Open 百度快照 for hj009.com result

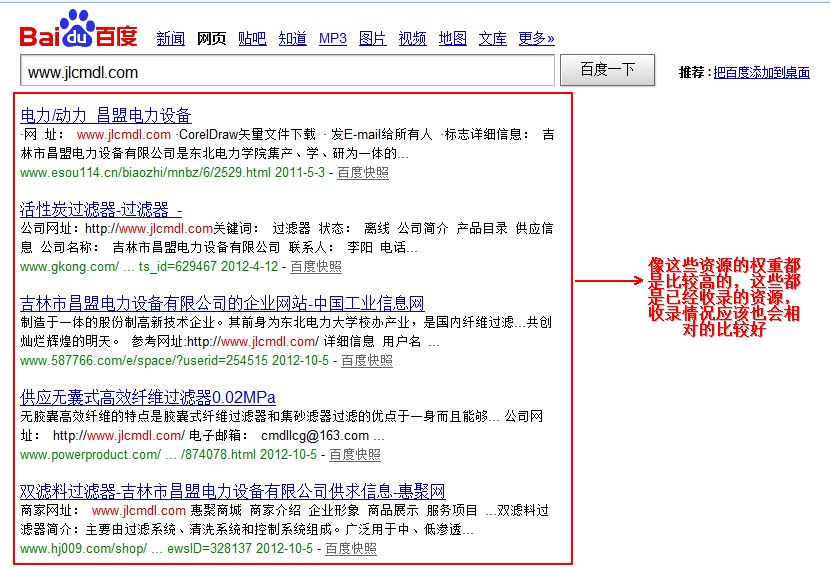point(351,549)
